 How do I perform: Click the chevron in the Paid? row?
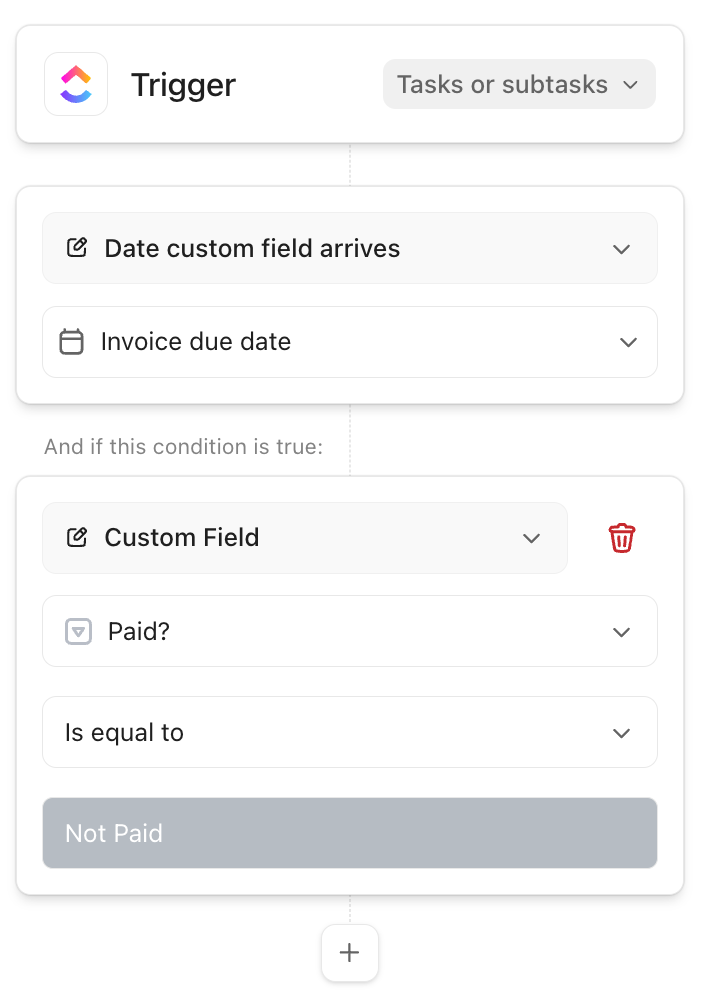[x=622, y=632]
